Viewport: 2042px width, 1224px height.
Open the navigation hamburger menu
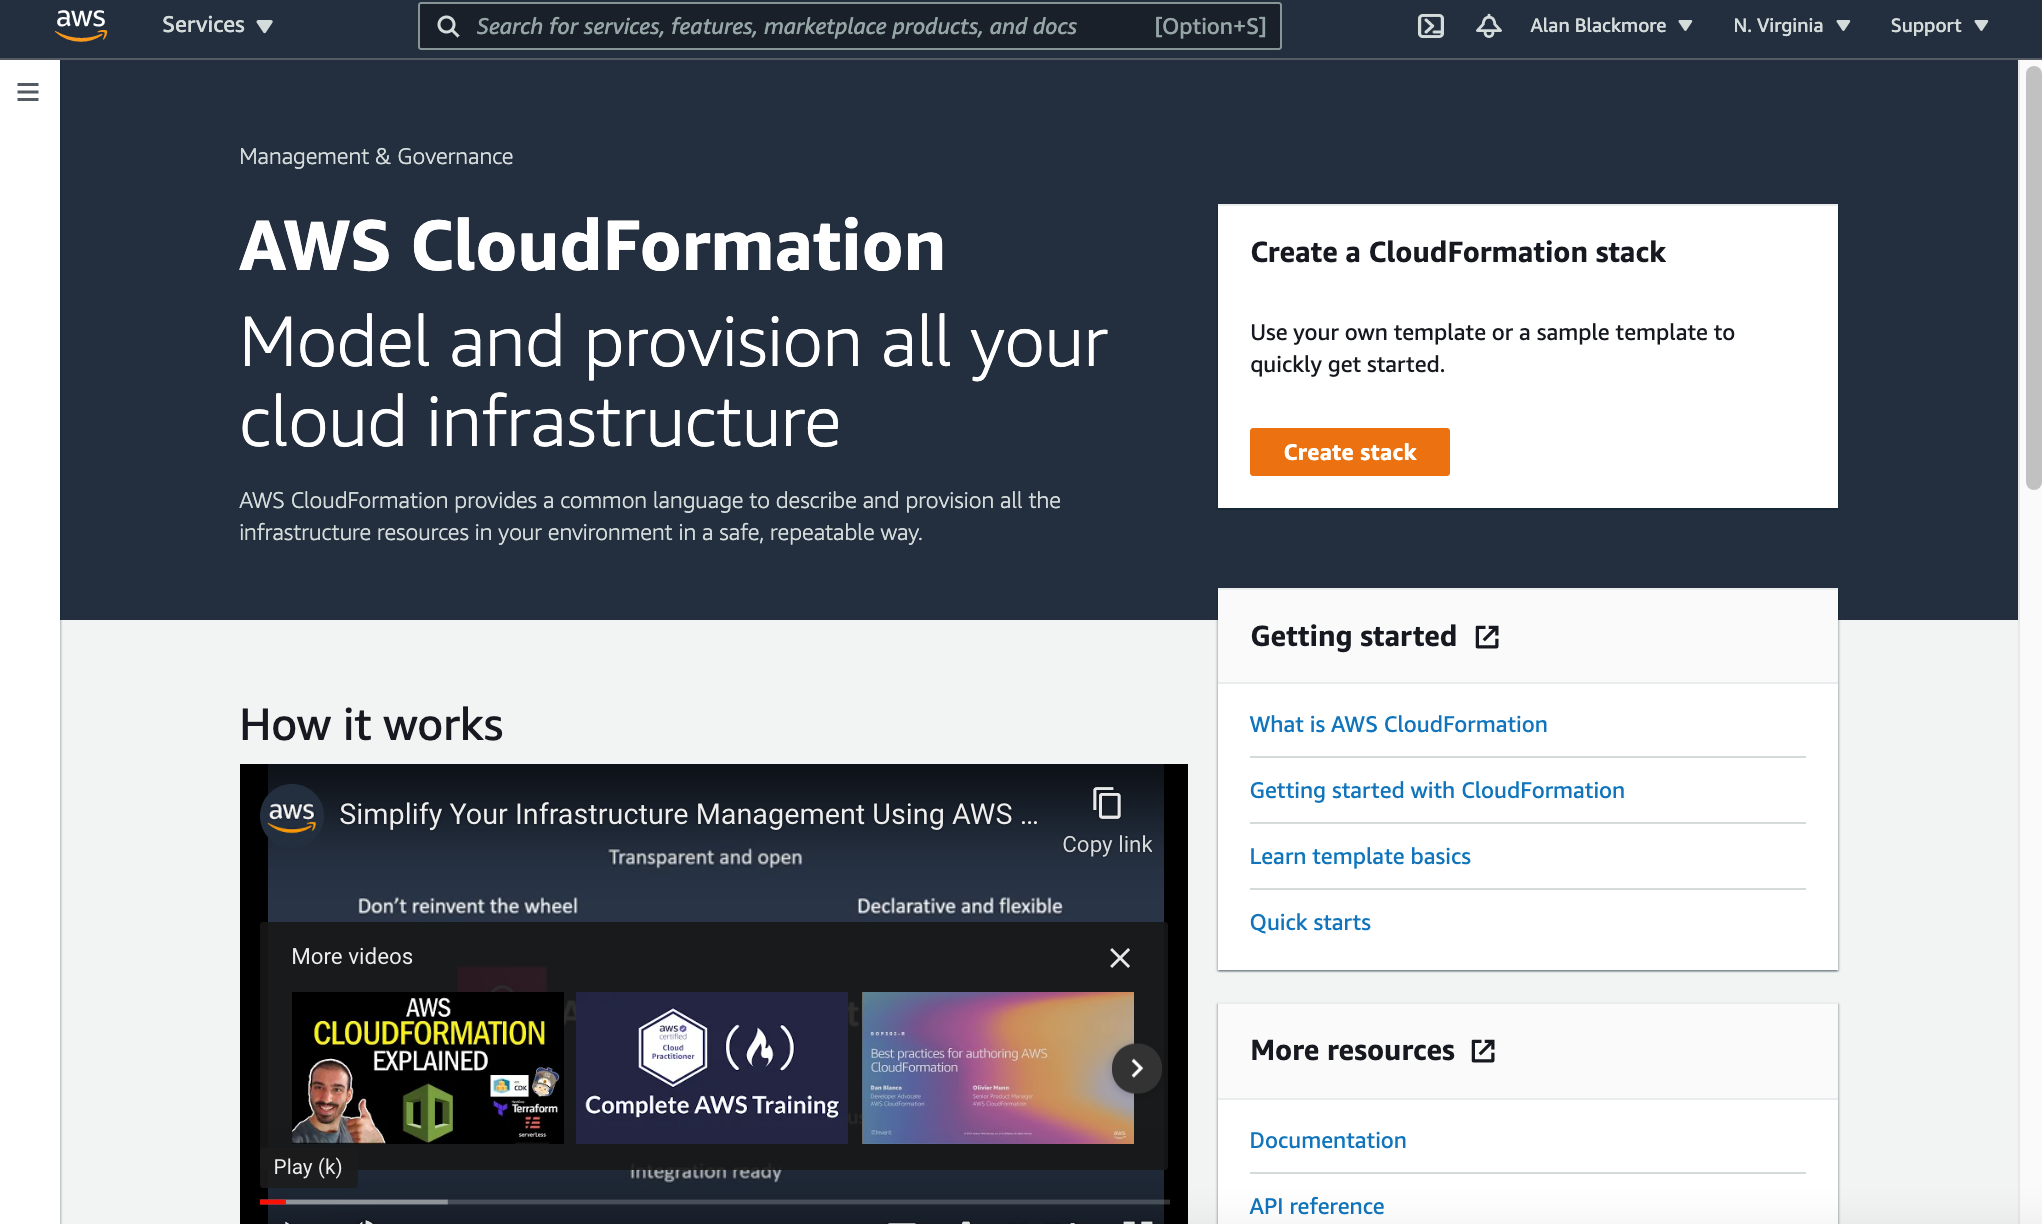pos(27,91)
